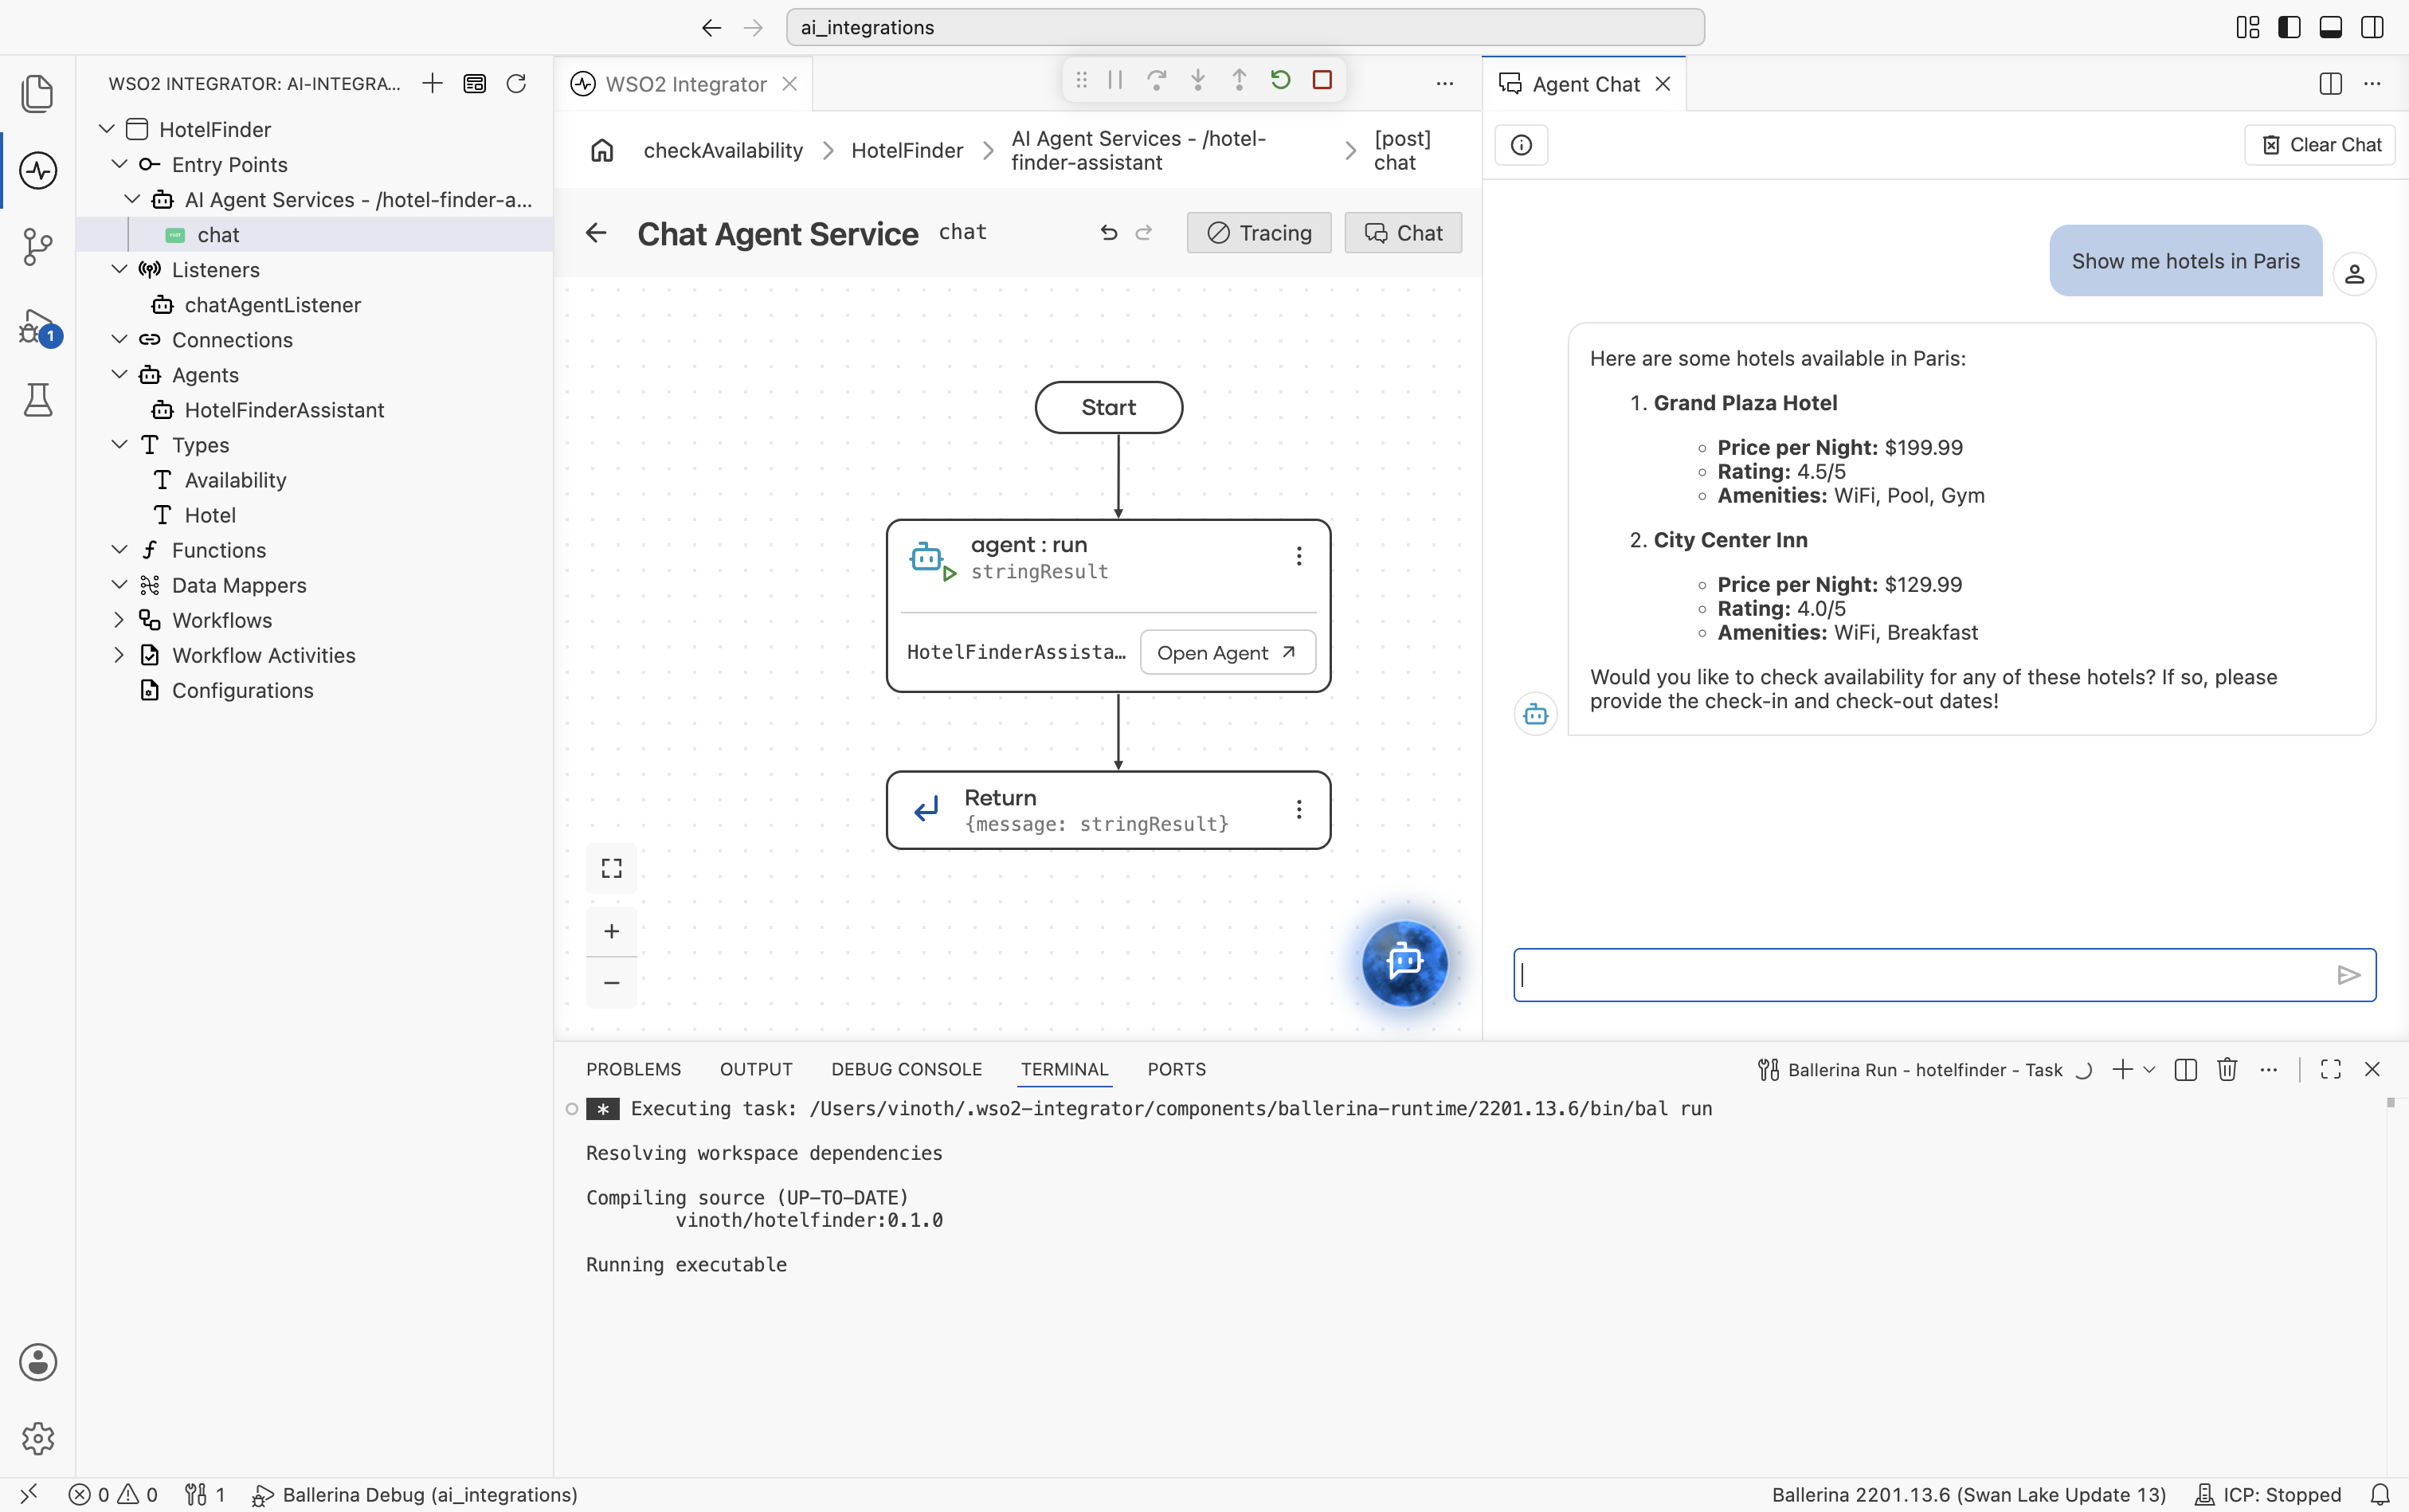Collapse the Entry Points section
This screenshot has height=1512, width=2409.
(119, 164)
